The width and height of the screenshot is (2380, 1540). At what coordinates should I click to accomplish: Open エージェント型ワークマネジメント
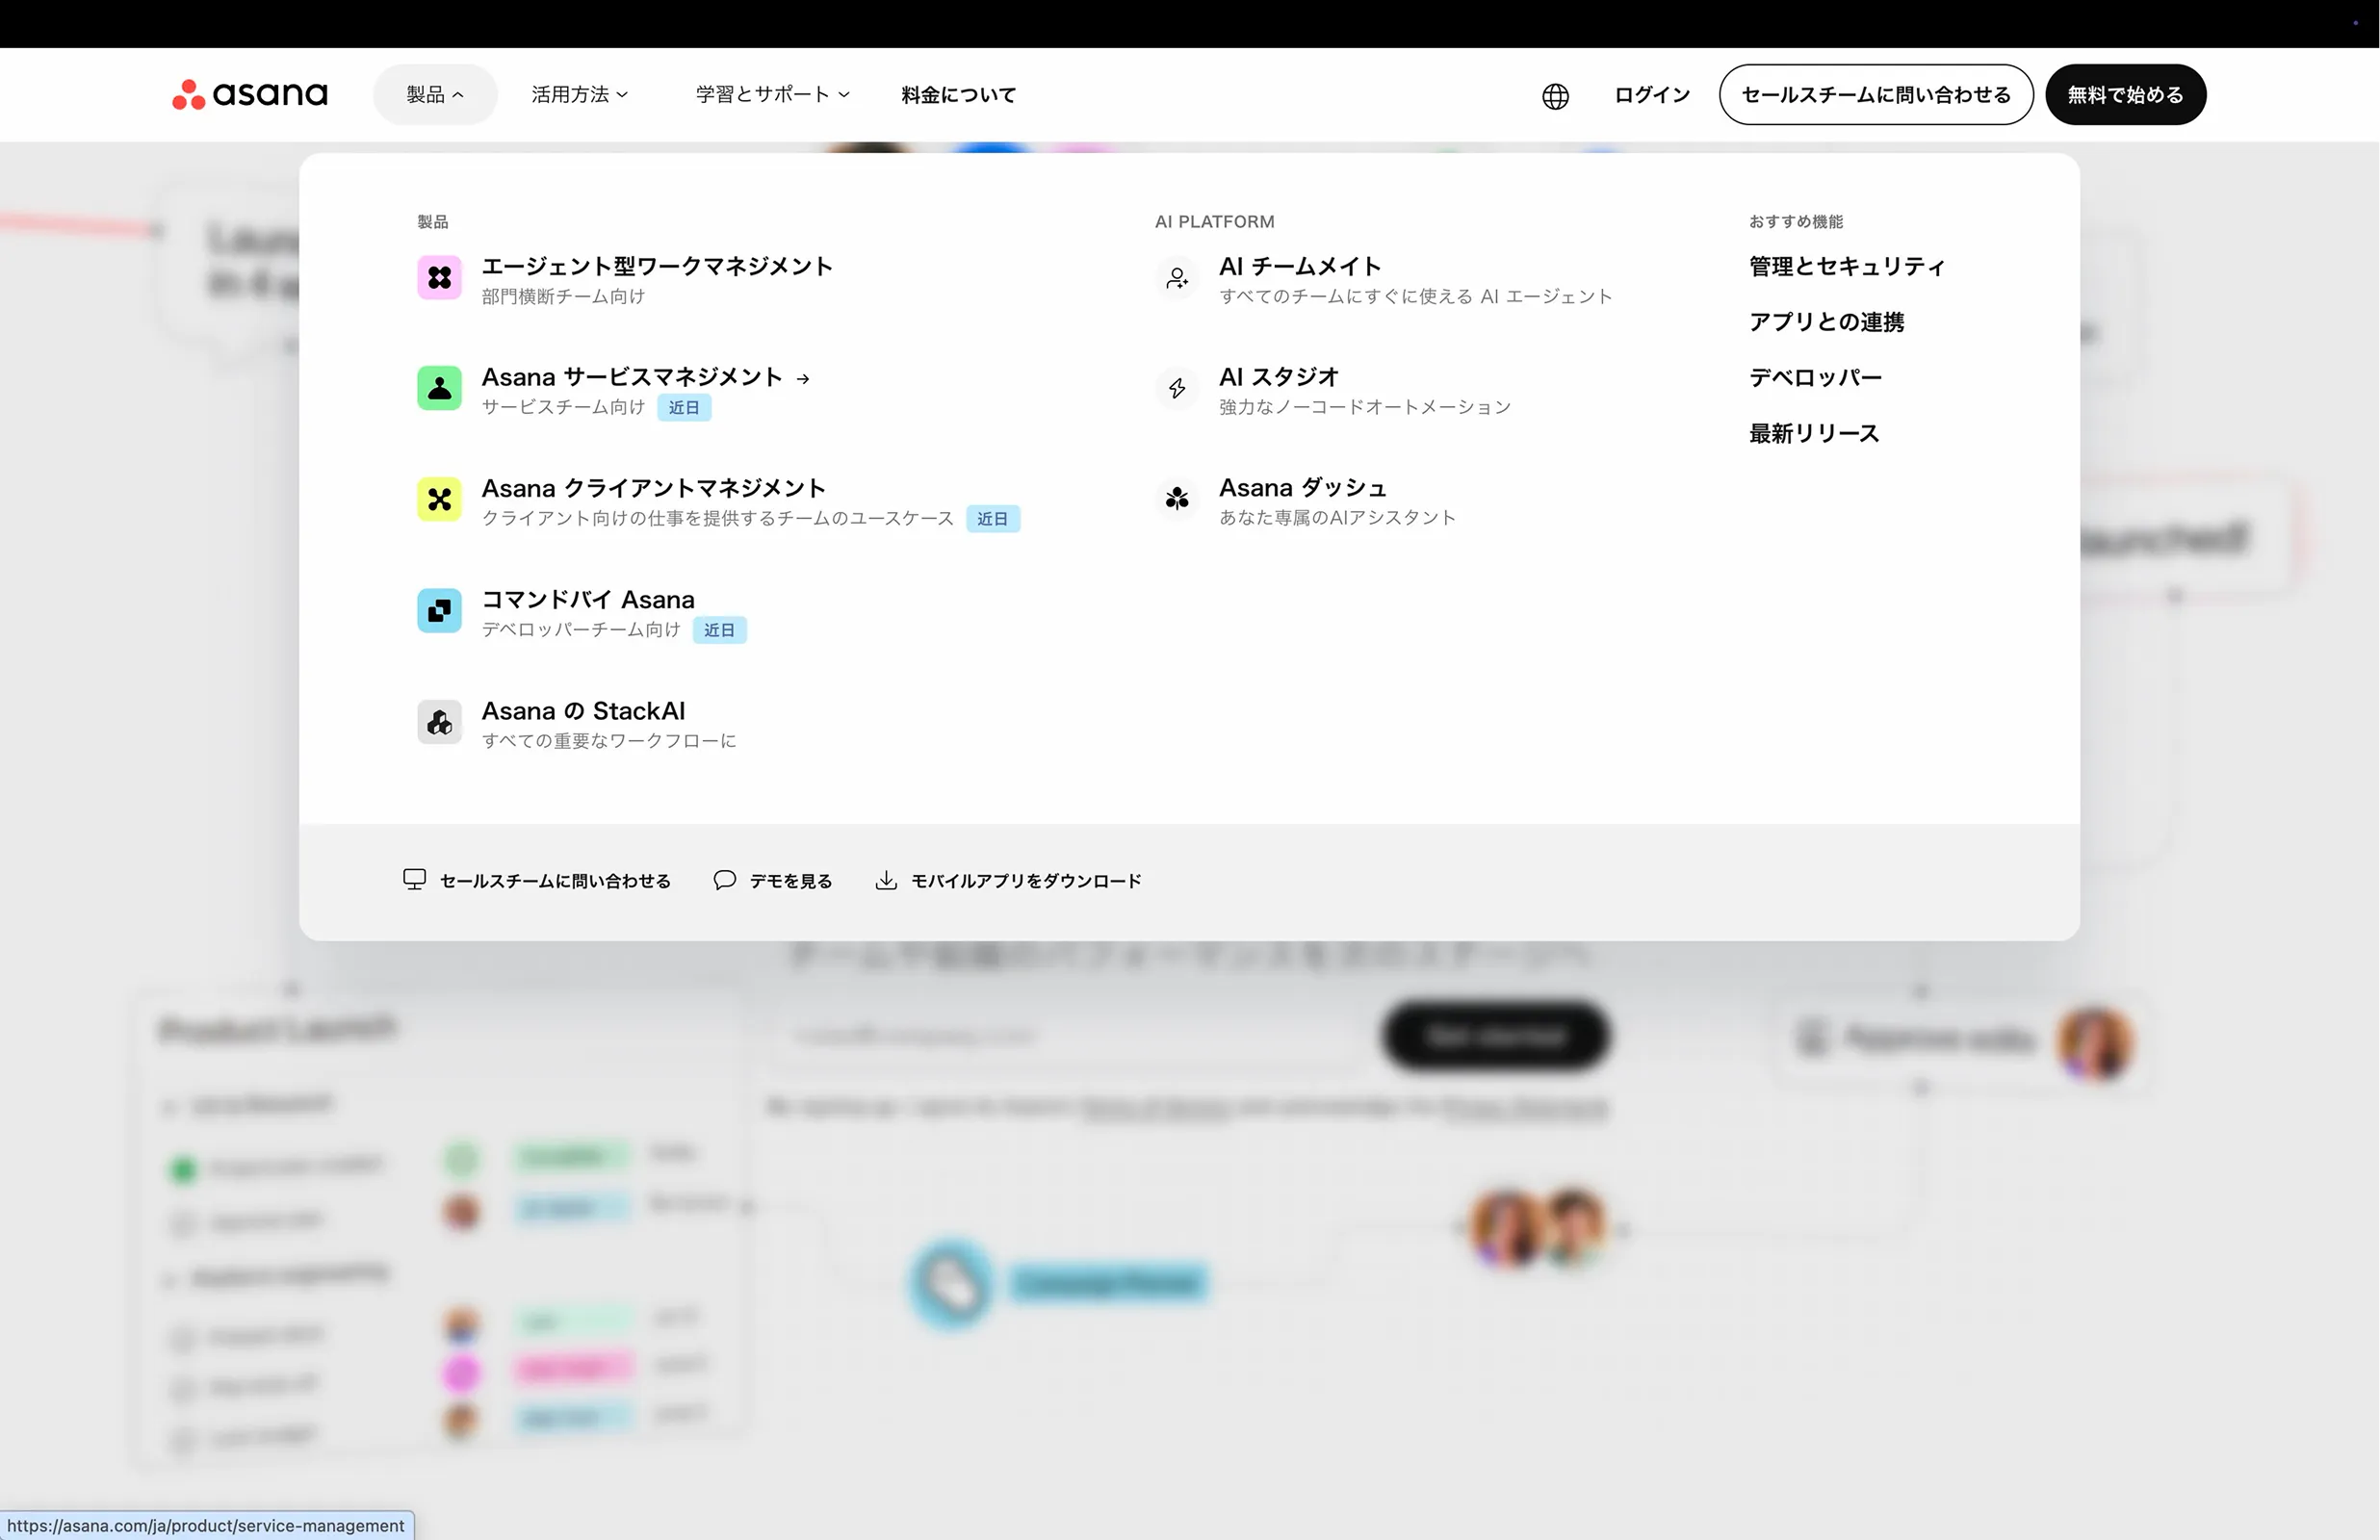657,267
